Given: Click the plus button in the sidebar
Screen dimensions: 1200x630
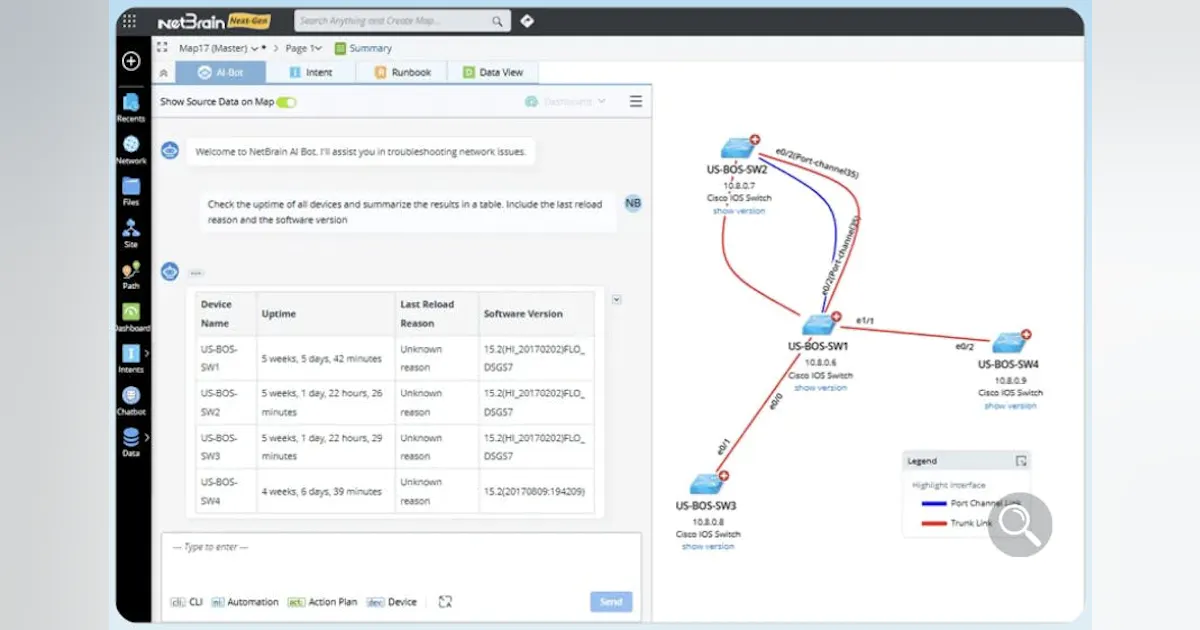Looking at the screenshot, I should [x=131, y=61].
